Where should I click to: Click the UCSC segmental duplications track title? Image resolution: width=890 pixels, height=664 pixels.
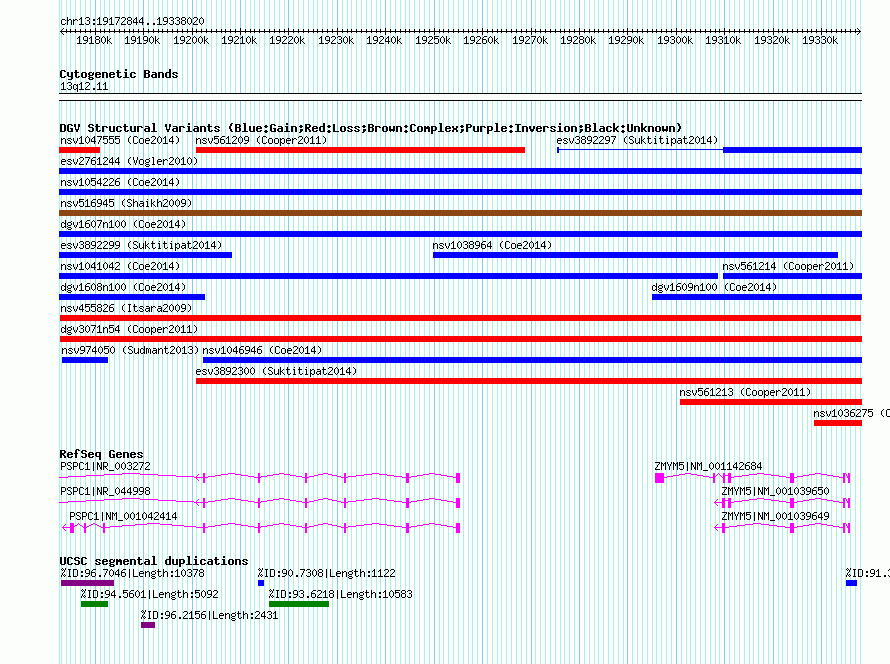[154, 561]
